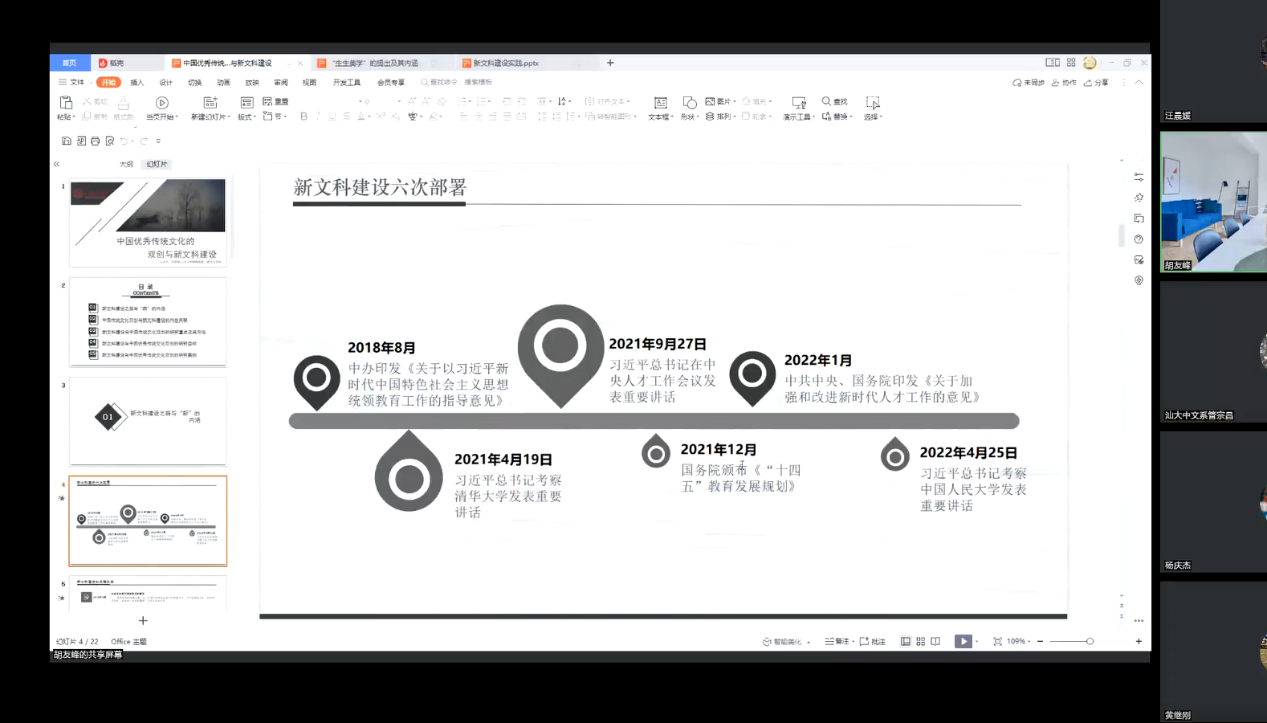Click the user avatar in WPS title bar

[1090, 63]
